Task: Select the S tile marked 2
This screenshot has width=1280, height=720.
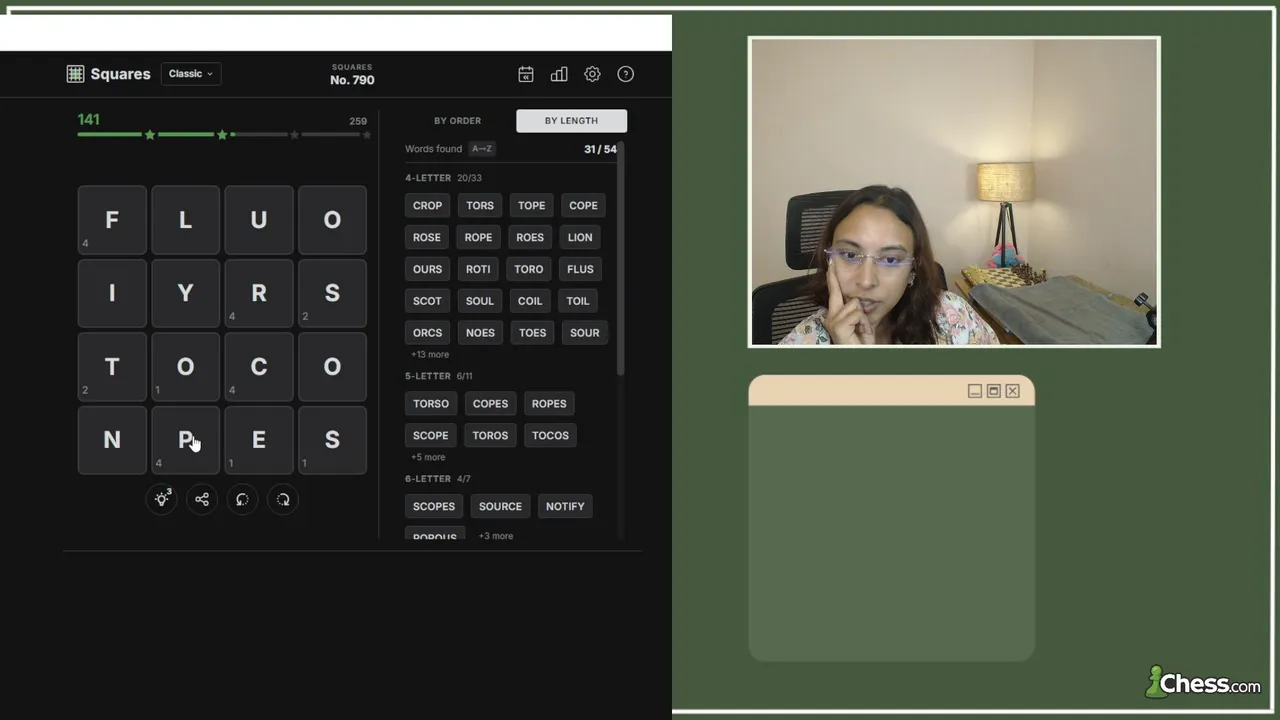Action: click(332, 293)
